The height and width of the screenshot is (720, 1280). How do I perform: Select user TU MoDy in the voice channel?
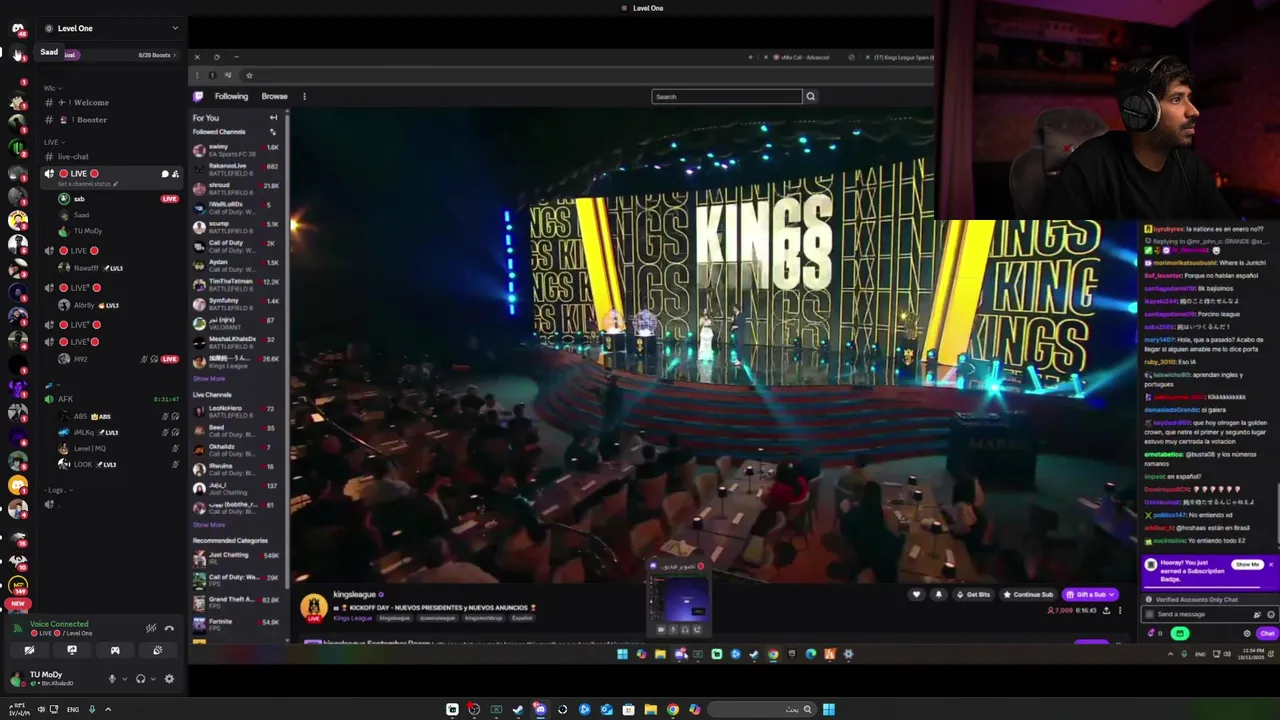point(88,231)
